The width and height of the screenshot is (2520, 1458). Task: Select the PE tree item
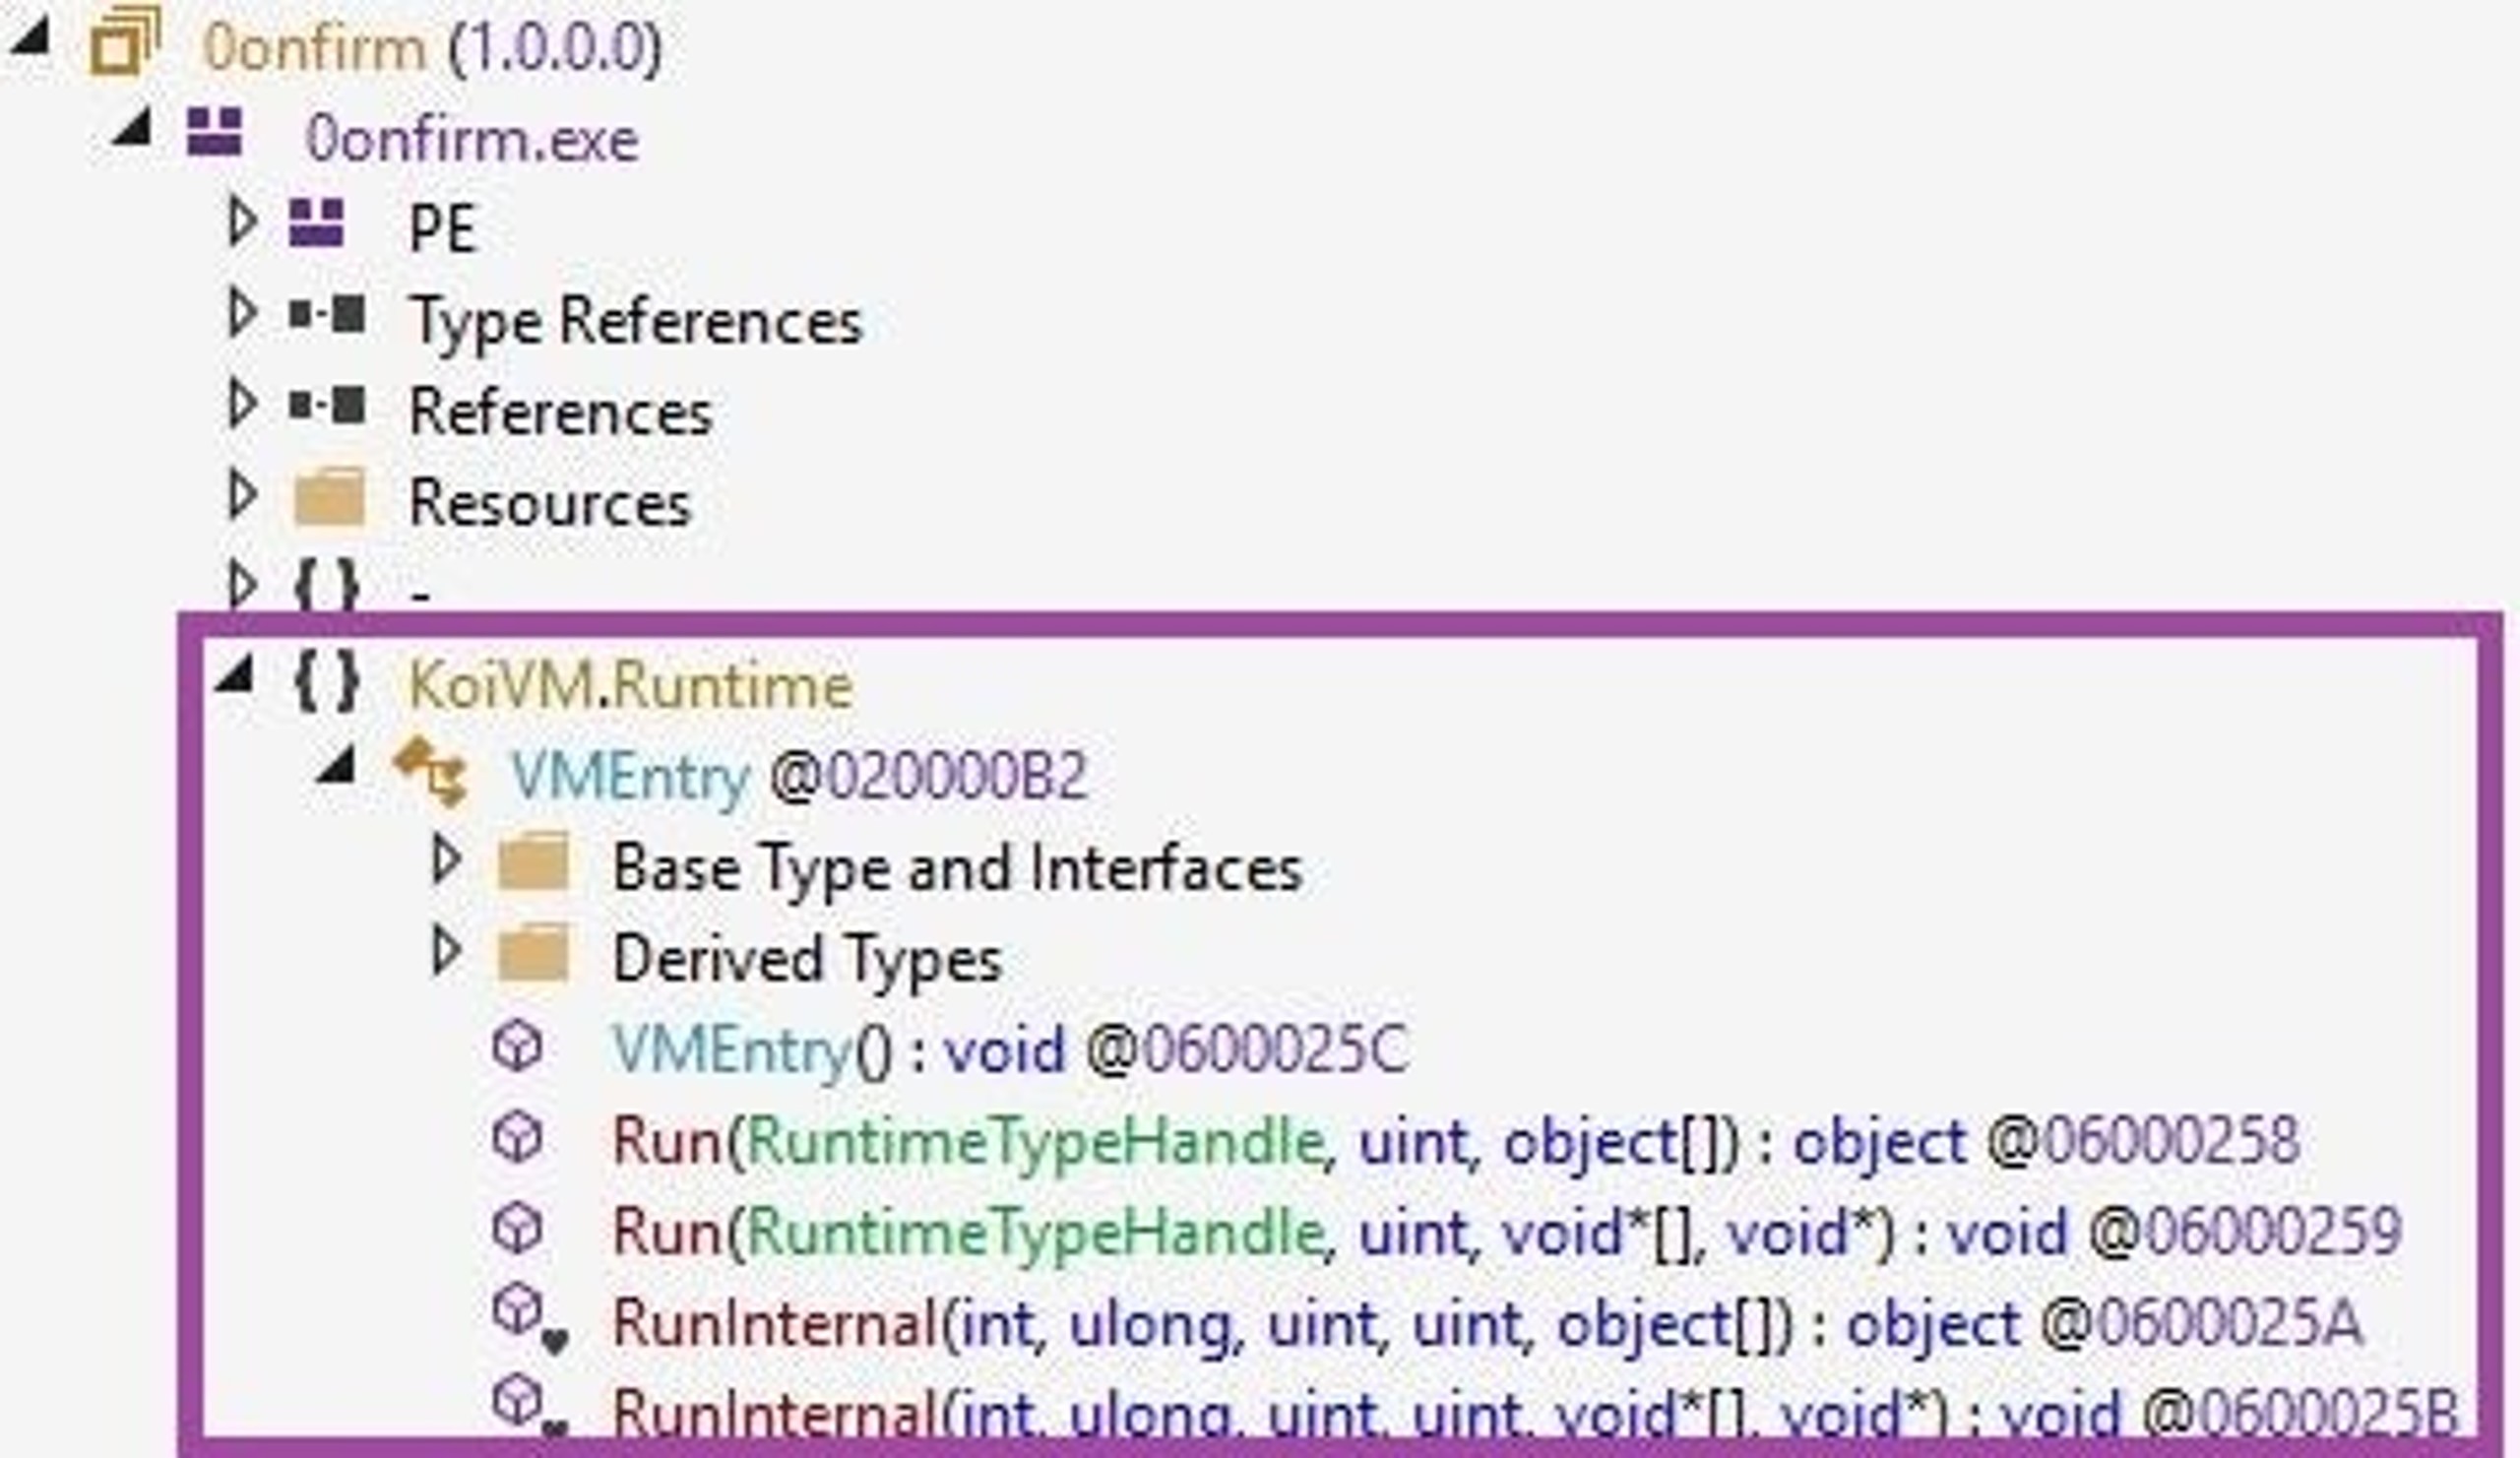tap(442, 229)
